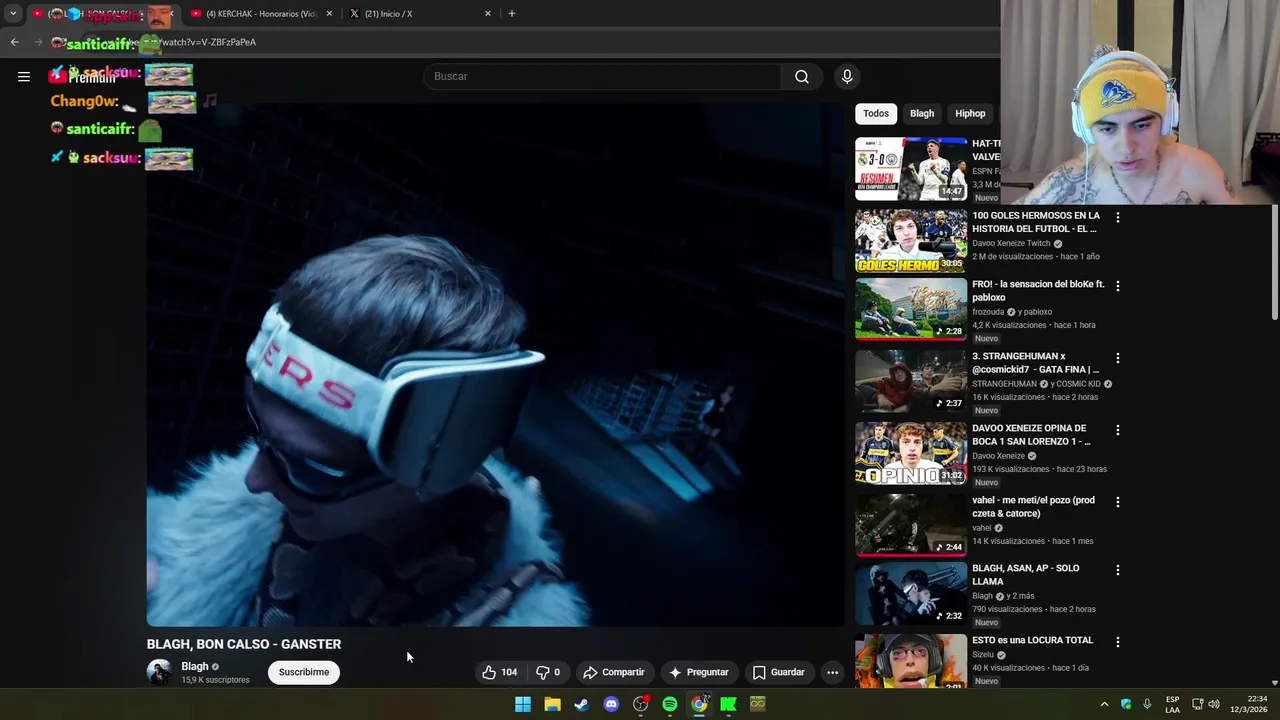
Task: Open options menu for ESTO es una LOCURA video
Action: (x=1118, y=642)
